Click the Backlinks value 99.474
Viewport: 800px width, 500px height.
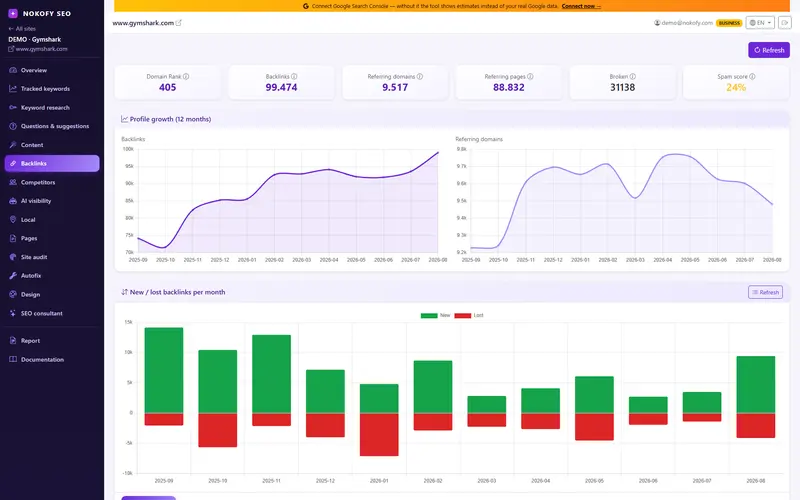point(281,87)
